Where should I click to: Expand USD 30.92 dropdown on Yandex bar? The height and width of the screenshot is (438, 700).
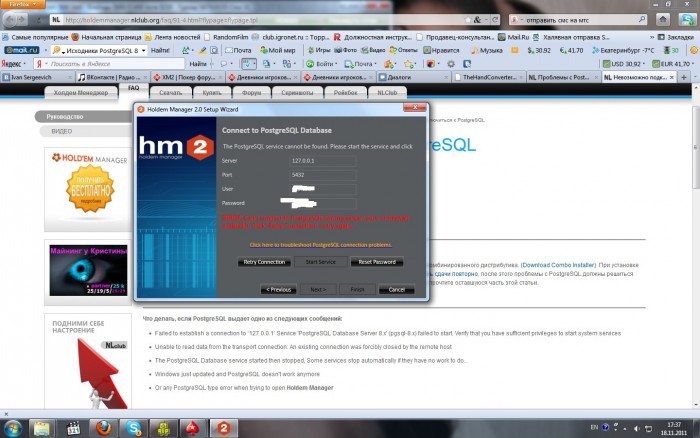[624, 64]
